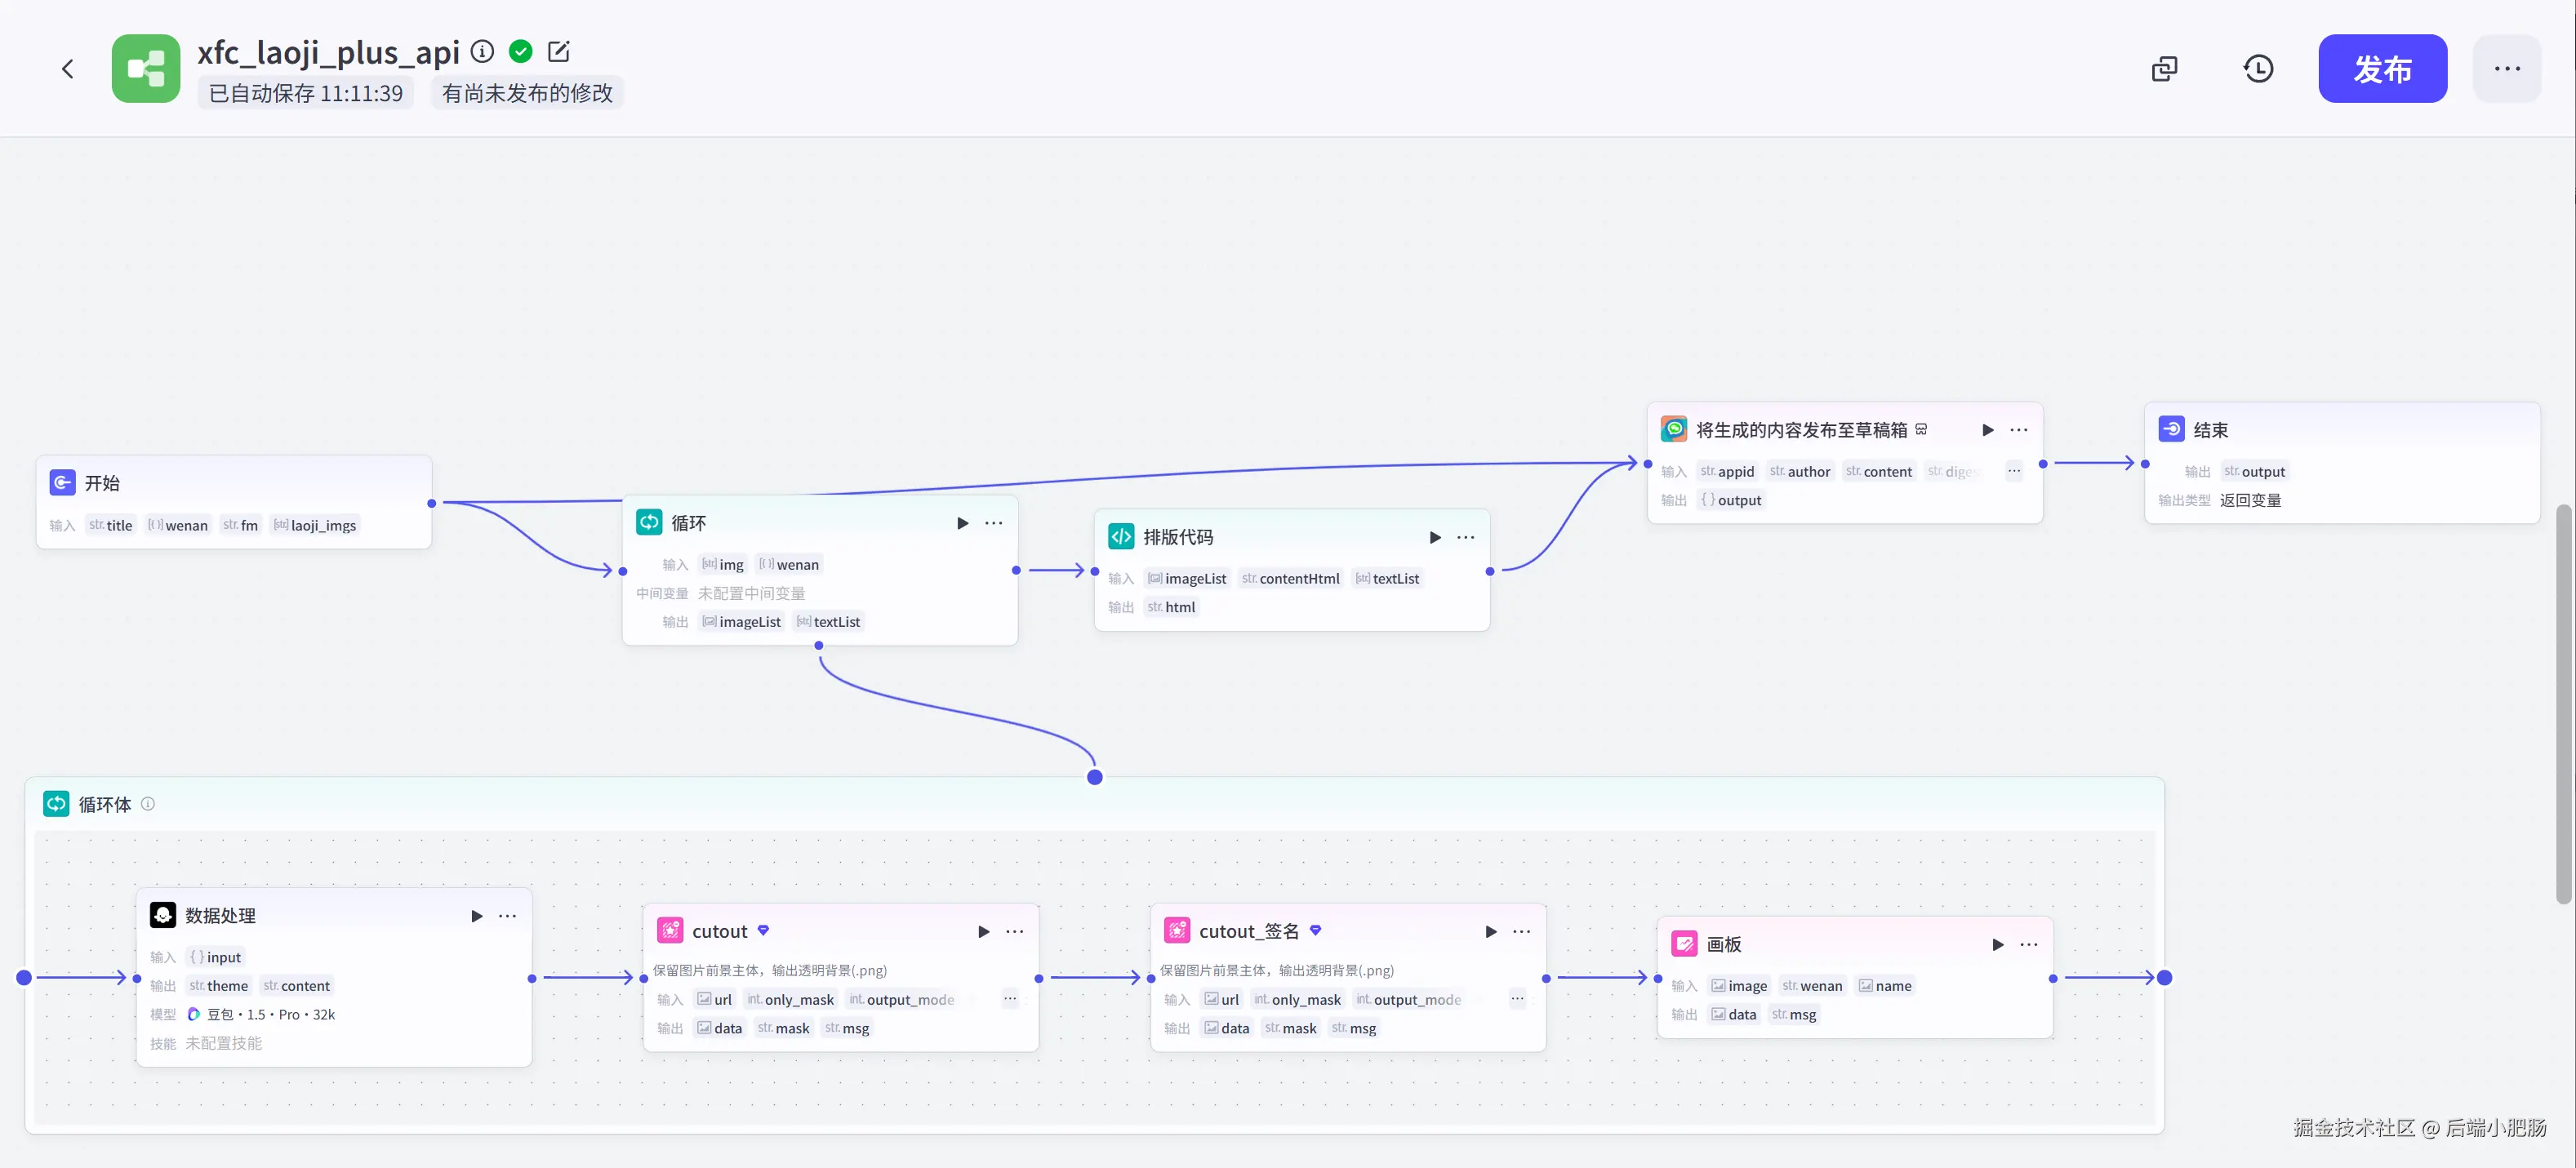Run the 循环 node with its play button

(x=962, y=523)
